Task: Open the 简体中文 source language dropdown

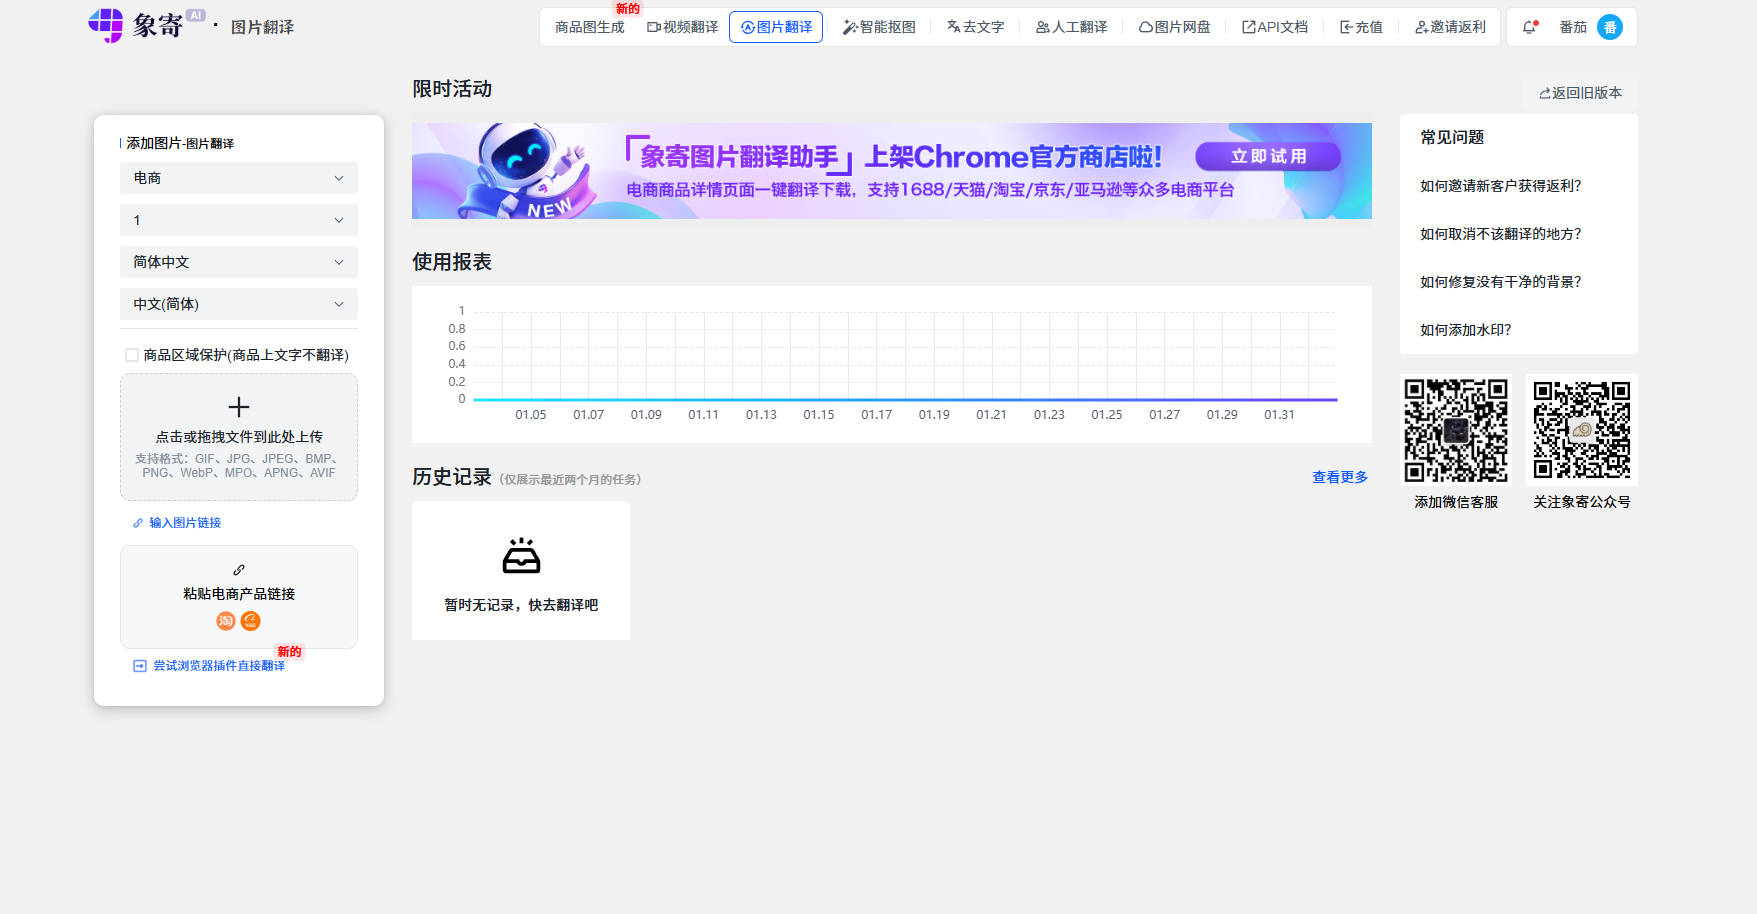Action: coord(238,261)
